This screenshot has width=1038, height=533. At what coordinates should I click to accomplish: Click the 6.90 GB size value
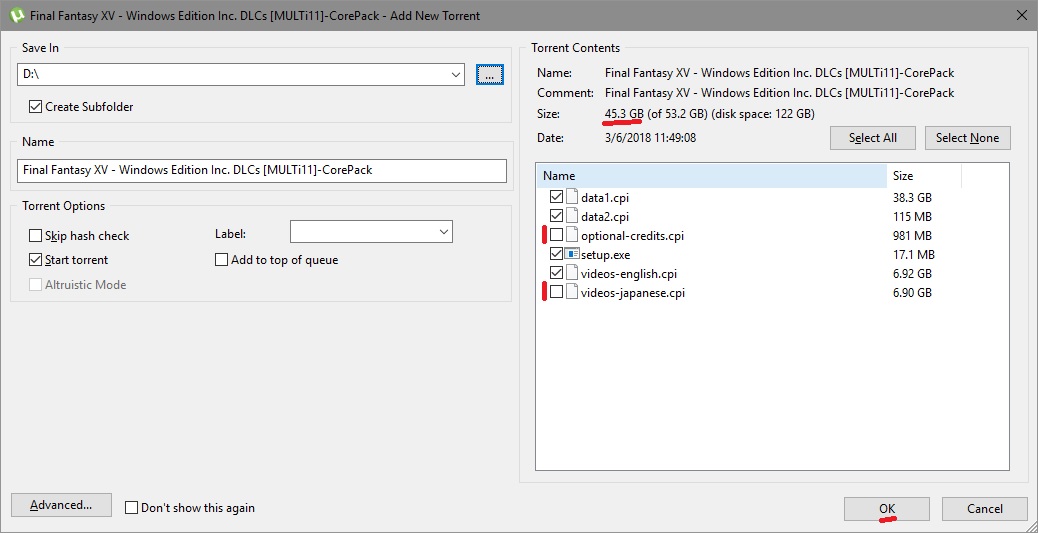point(912,293)
